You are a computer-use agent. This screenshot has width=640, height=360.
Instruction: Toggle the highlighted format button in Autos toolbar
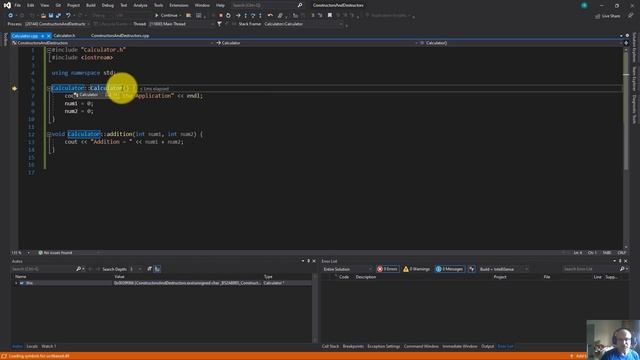click(158, 269)
